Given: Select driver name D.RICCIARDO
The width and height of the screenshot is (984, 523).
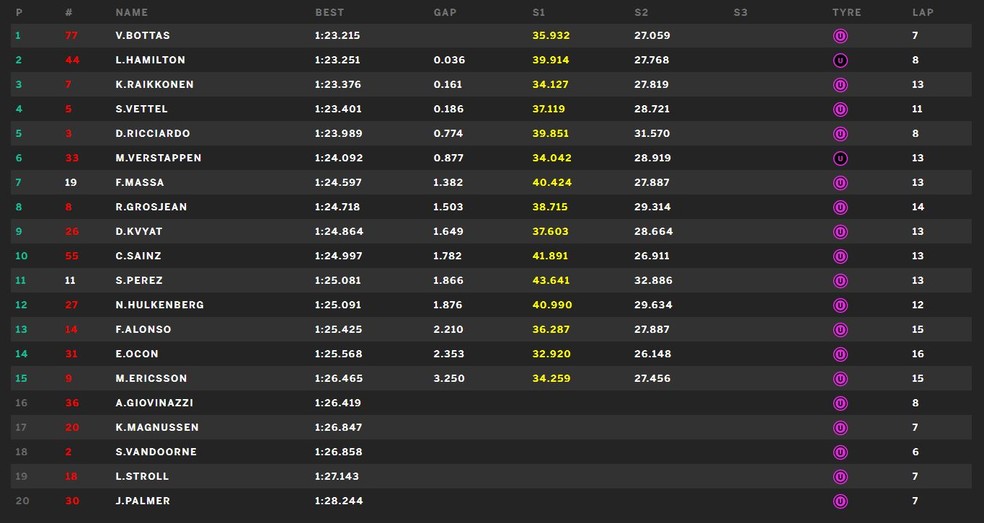Looking at the screenshot, I should [152, 134].
